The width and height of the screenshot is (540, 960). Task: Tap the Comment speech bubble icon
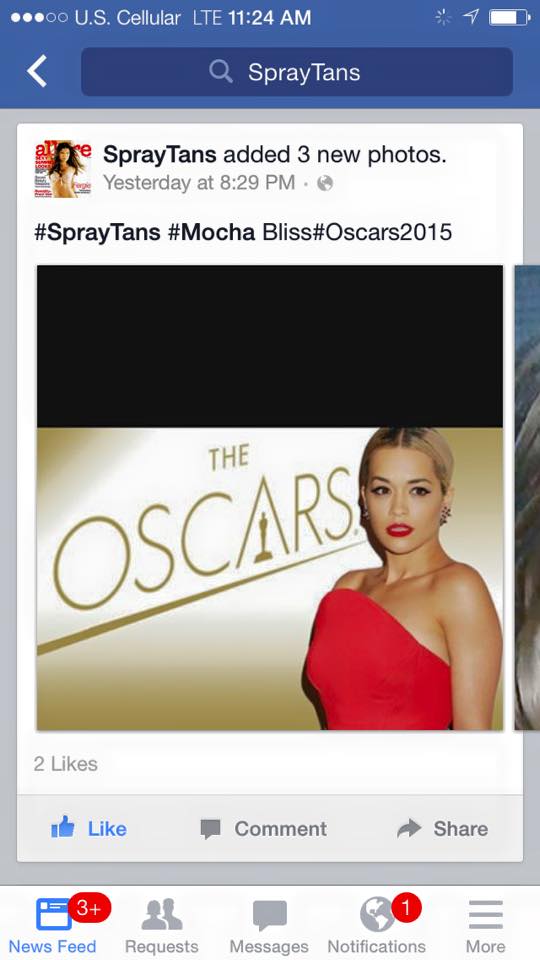pos(210,829)
